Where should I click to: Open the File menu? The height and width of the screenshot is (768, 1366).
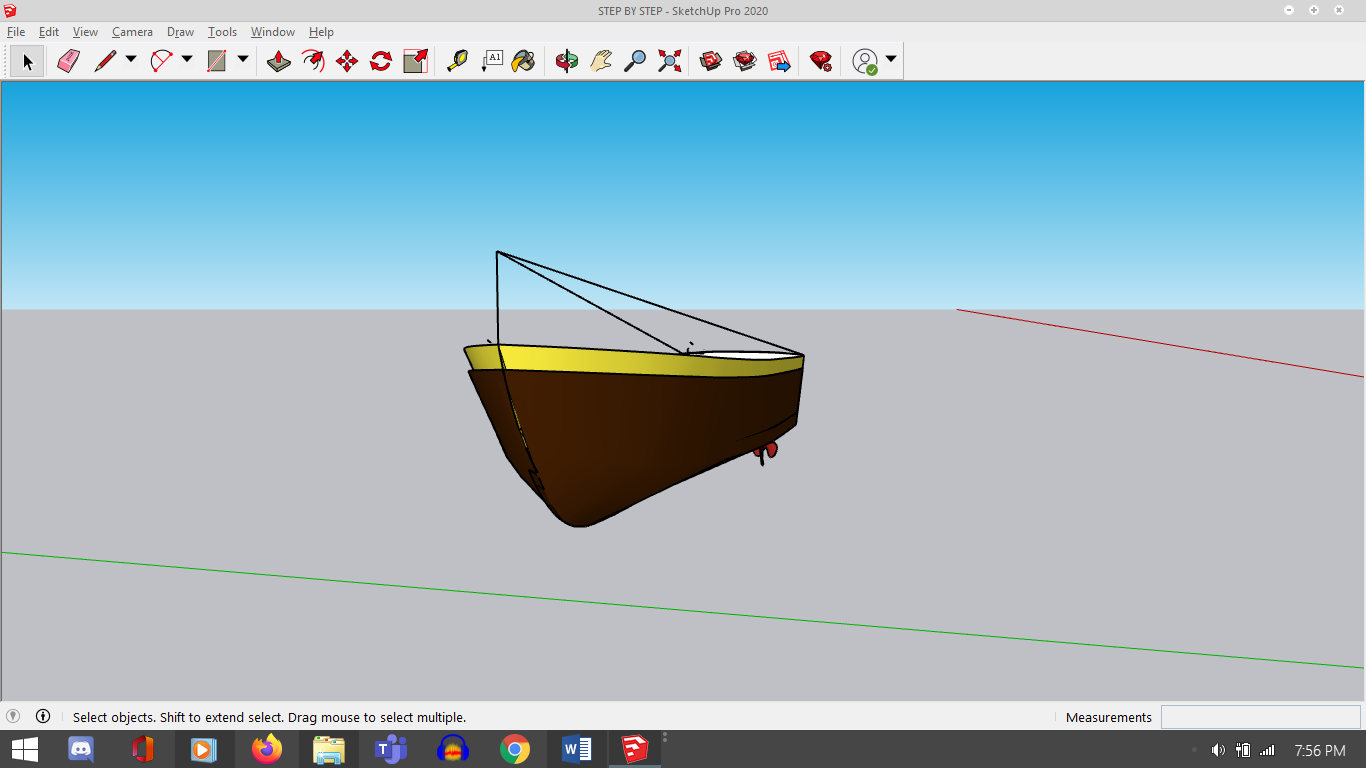point(16,32)
